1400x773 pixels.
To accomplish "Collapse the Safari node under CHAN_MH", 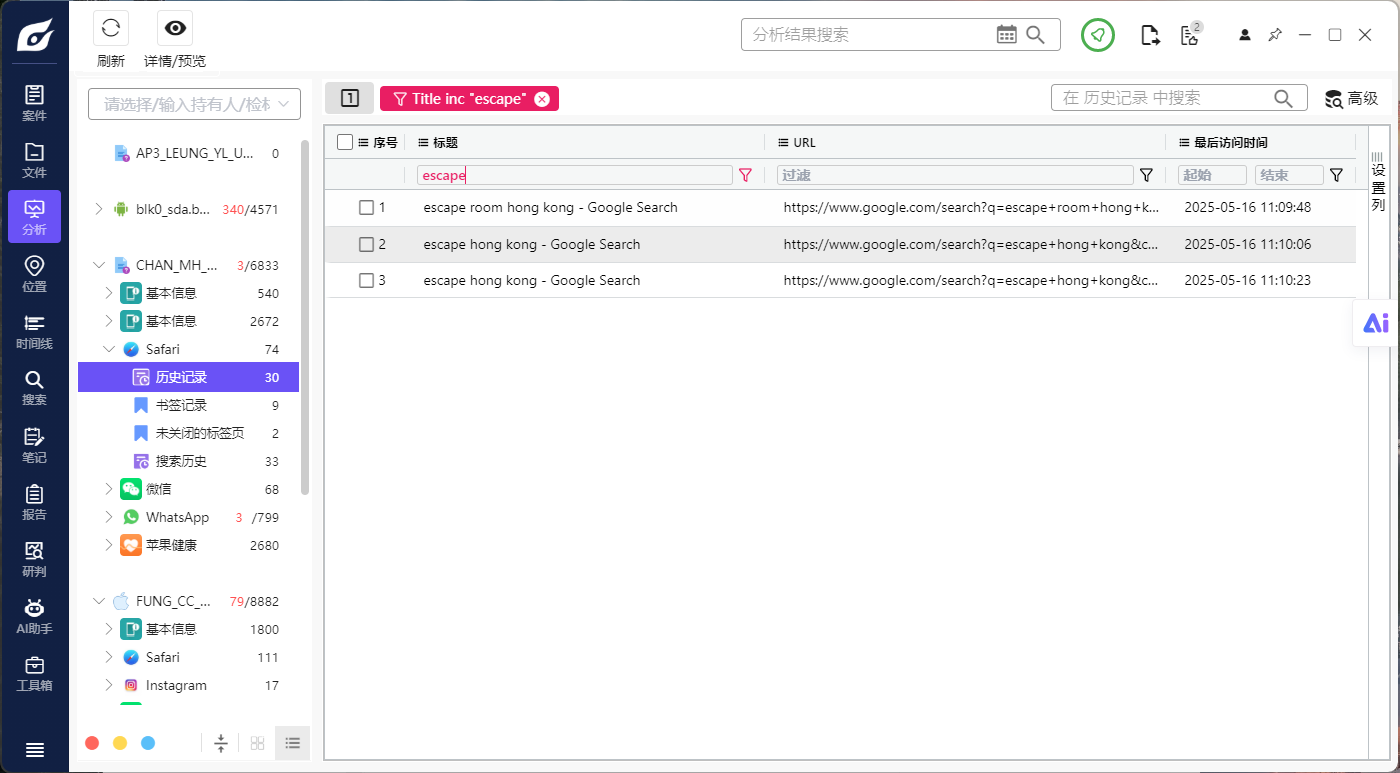I will [x=108, y=349].
